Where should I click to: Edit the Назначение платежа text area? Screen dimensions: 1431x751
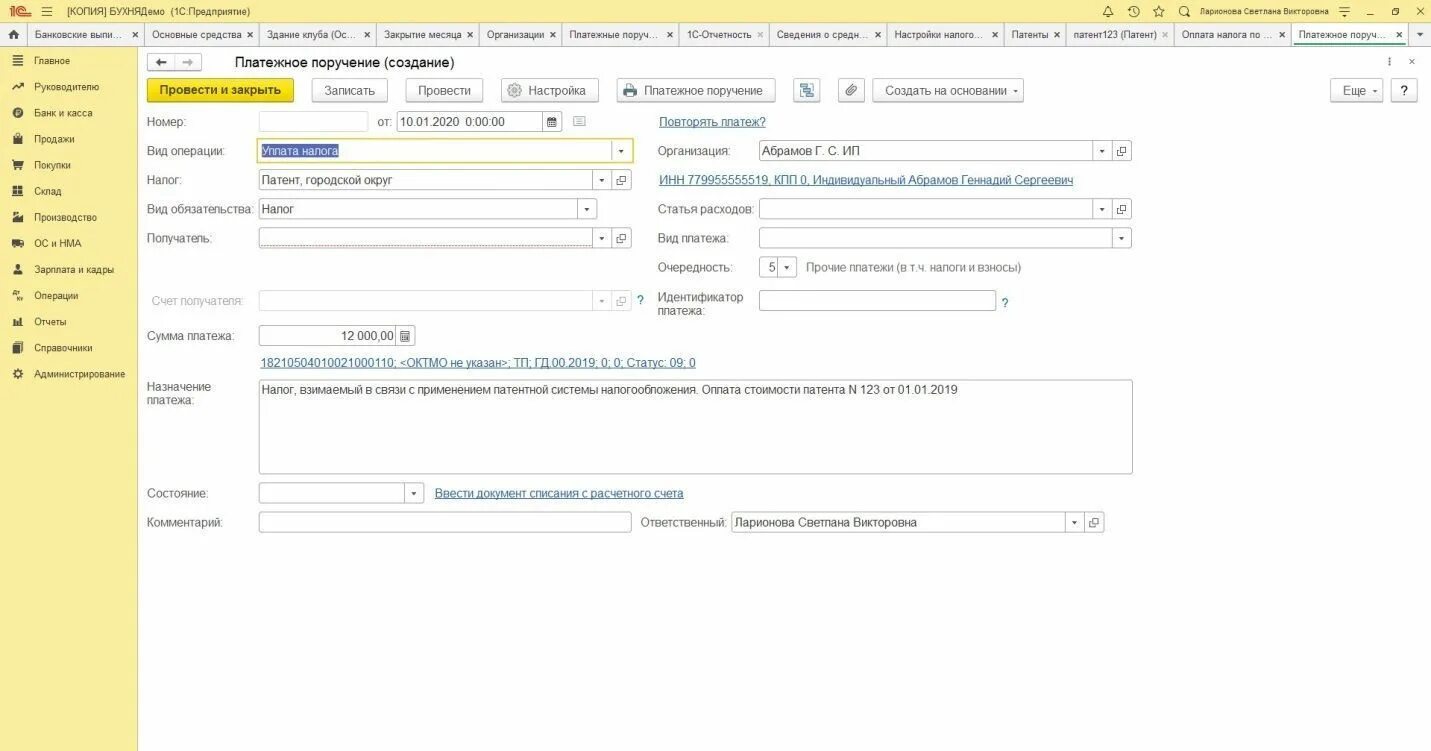[696, 427]
